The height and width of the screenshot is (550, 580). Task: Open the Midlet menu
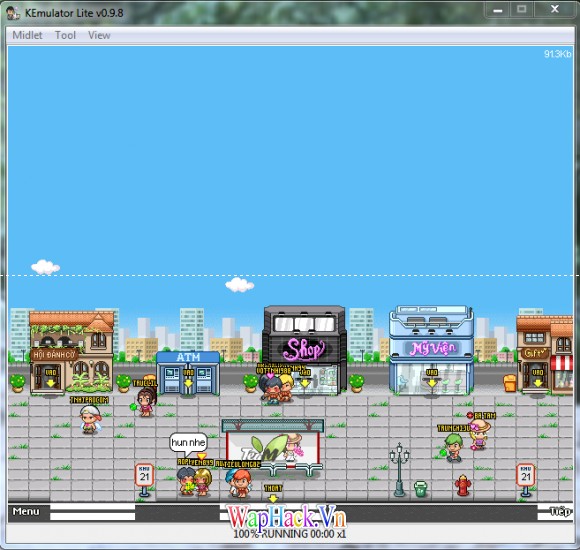[27, 35]
